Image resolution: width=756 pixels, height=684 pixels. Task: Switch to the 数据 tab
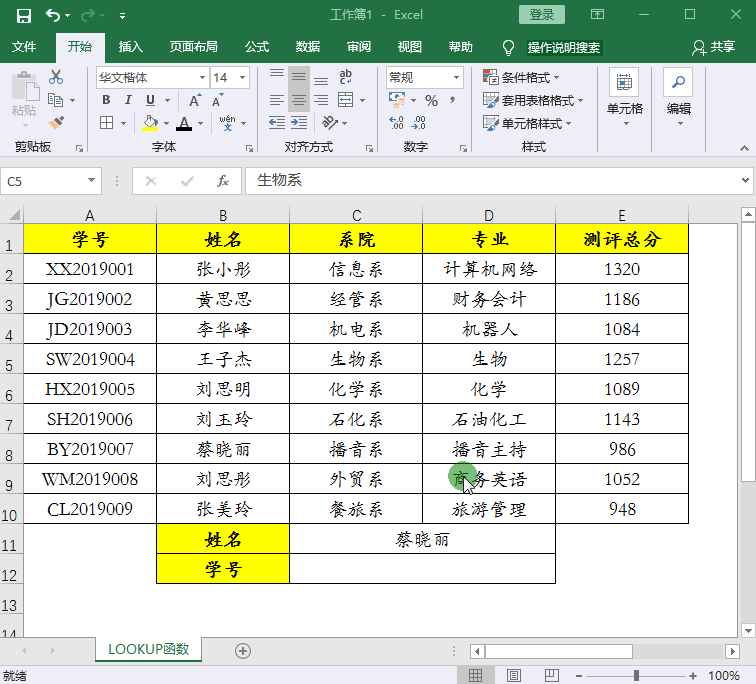point(308,47)
